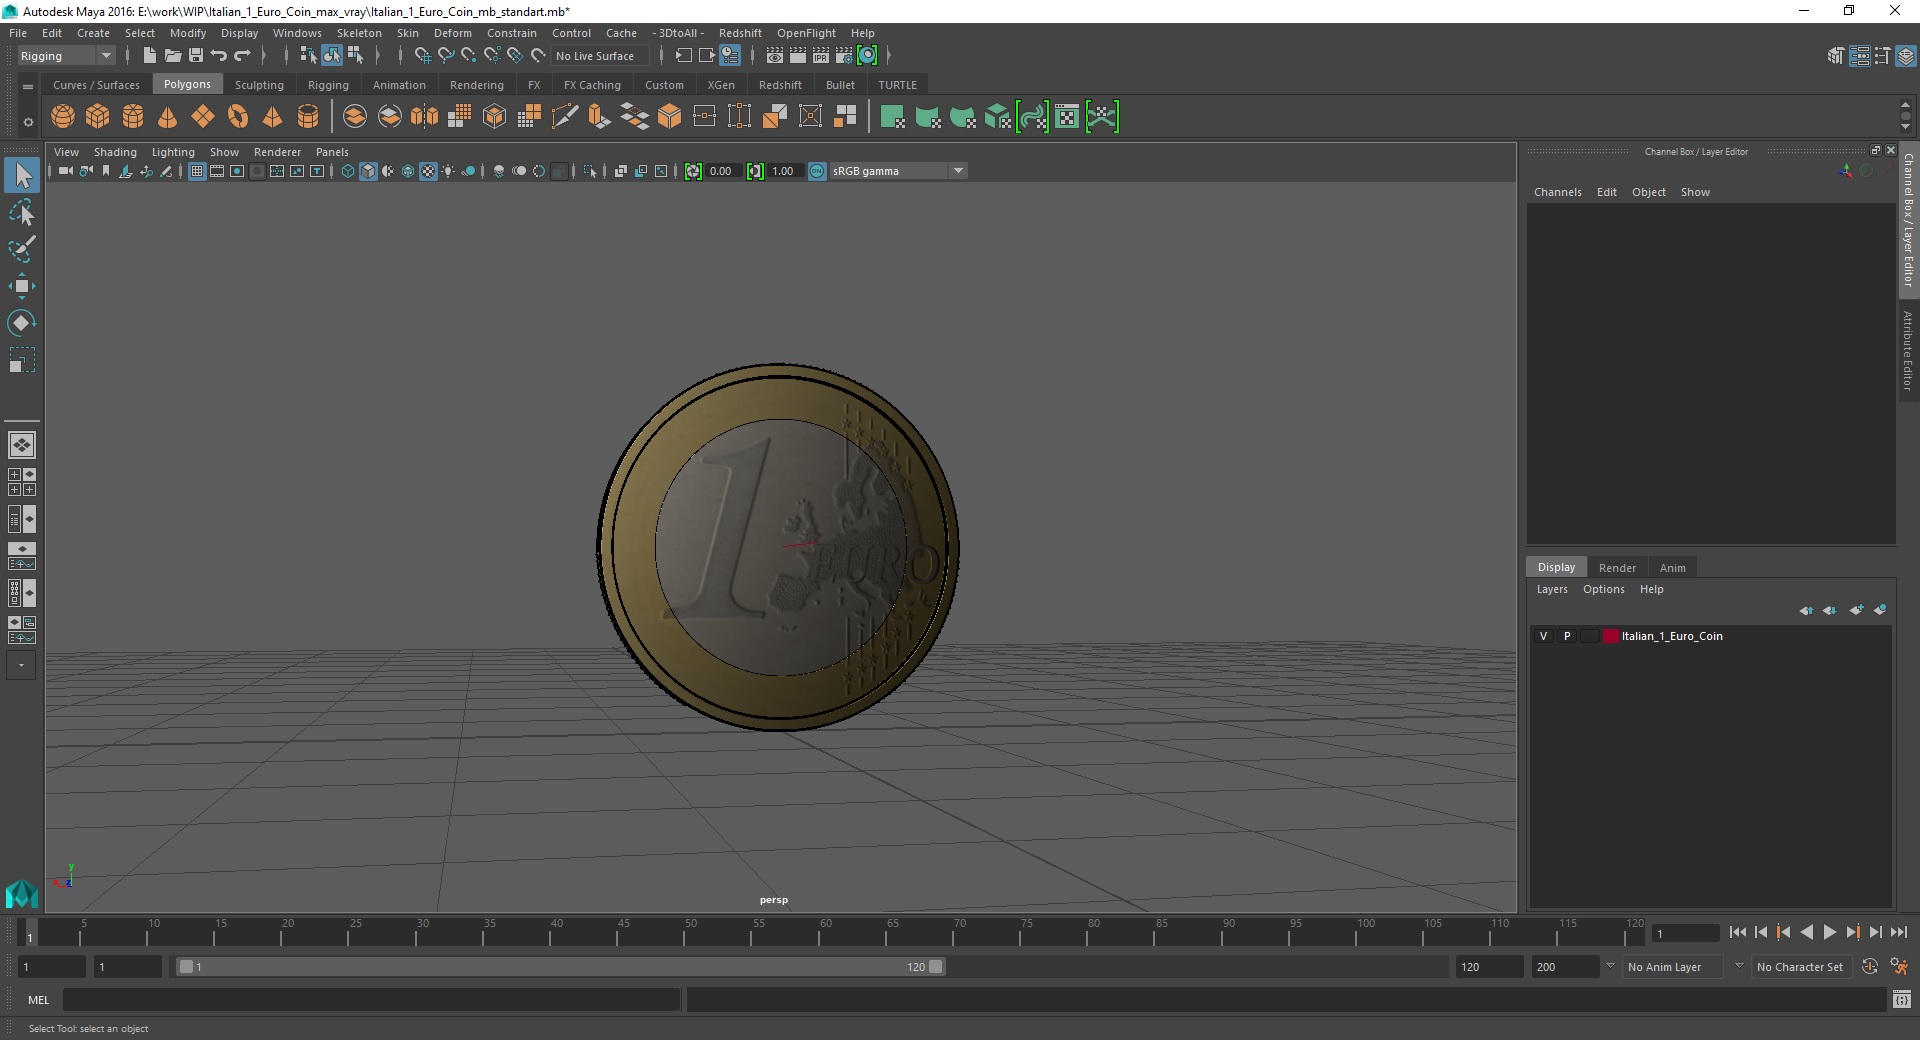The height and width of the screenshot is (1040, 1920).
Task: Switch to the Render layer tab
Action: click(1617, 567)
